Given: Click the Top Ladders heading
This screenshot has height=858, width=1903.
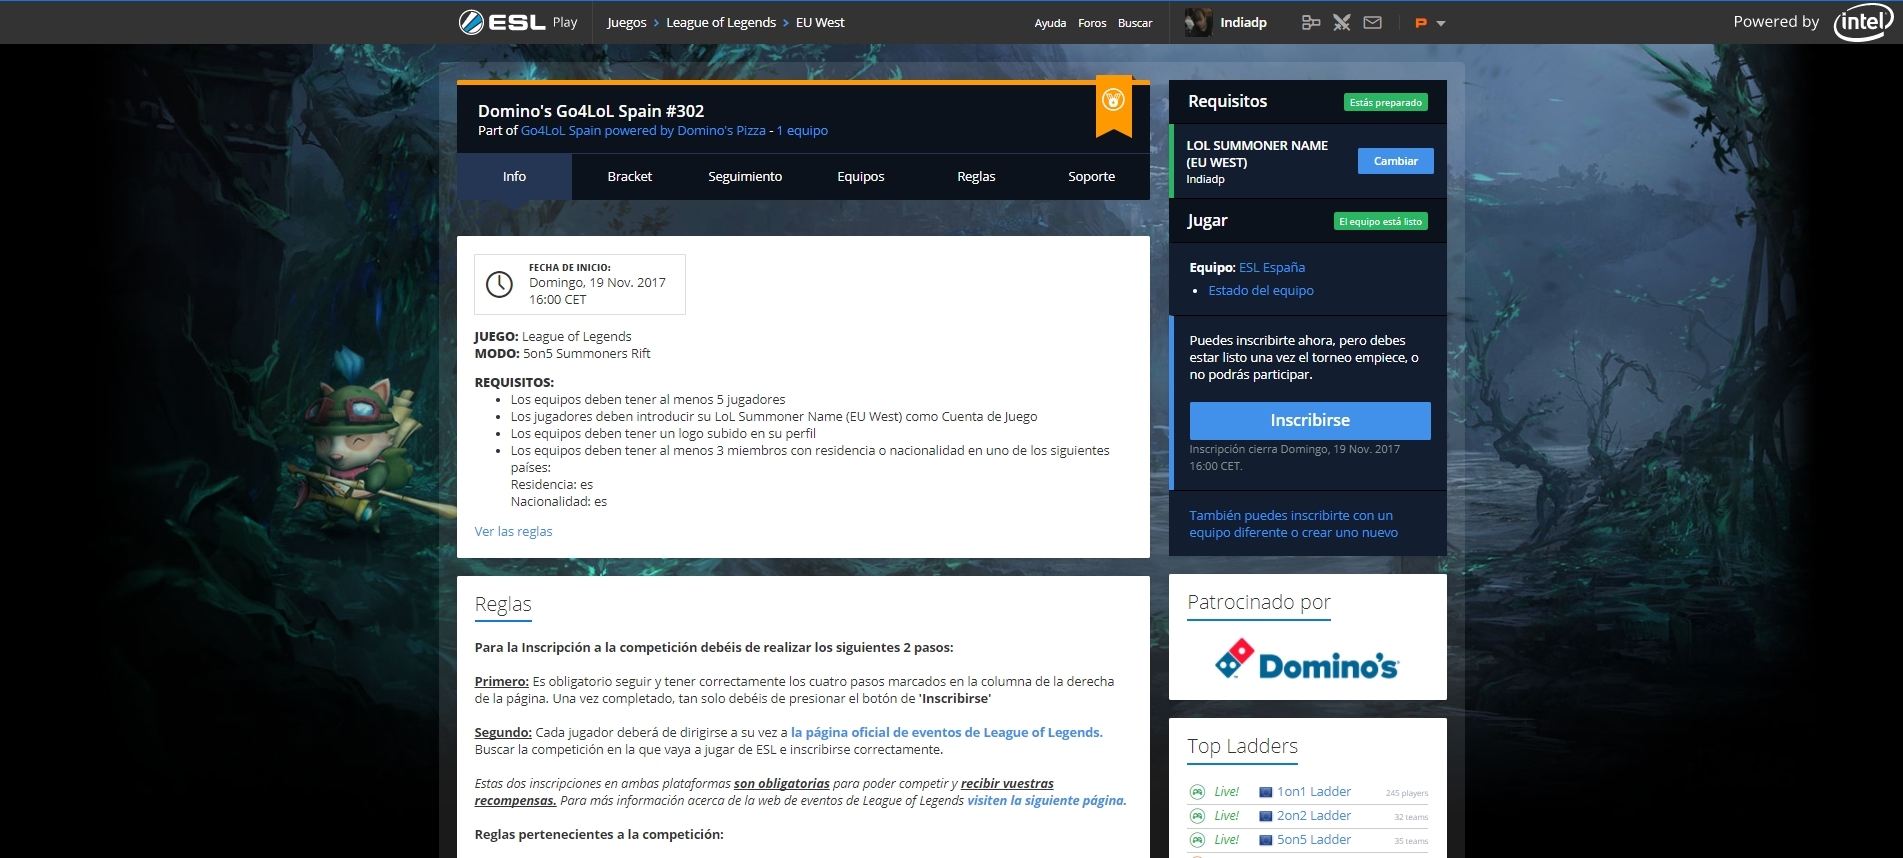Looking at the screenshot, I should tap(1242, 746).
